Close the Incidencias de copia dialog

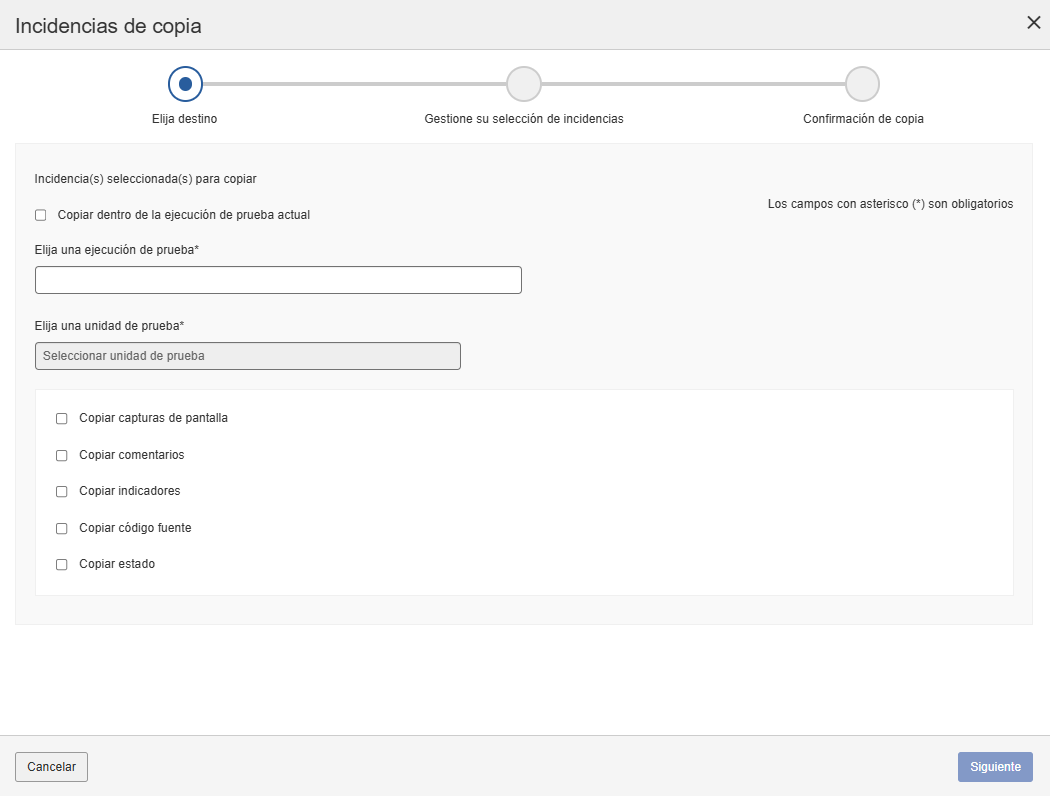(1033, 23)
